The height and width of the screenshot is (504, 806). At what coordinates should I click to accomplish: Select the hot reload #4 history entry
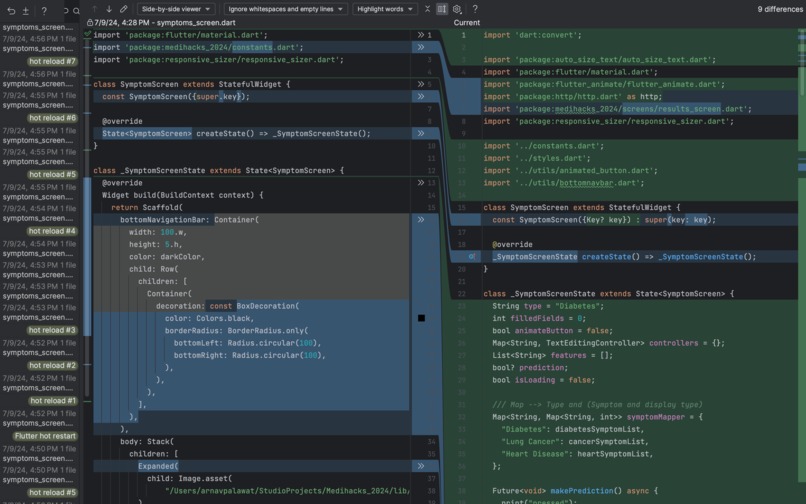pos(52,231)
